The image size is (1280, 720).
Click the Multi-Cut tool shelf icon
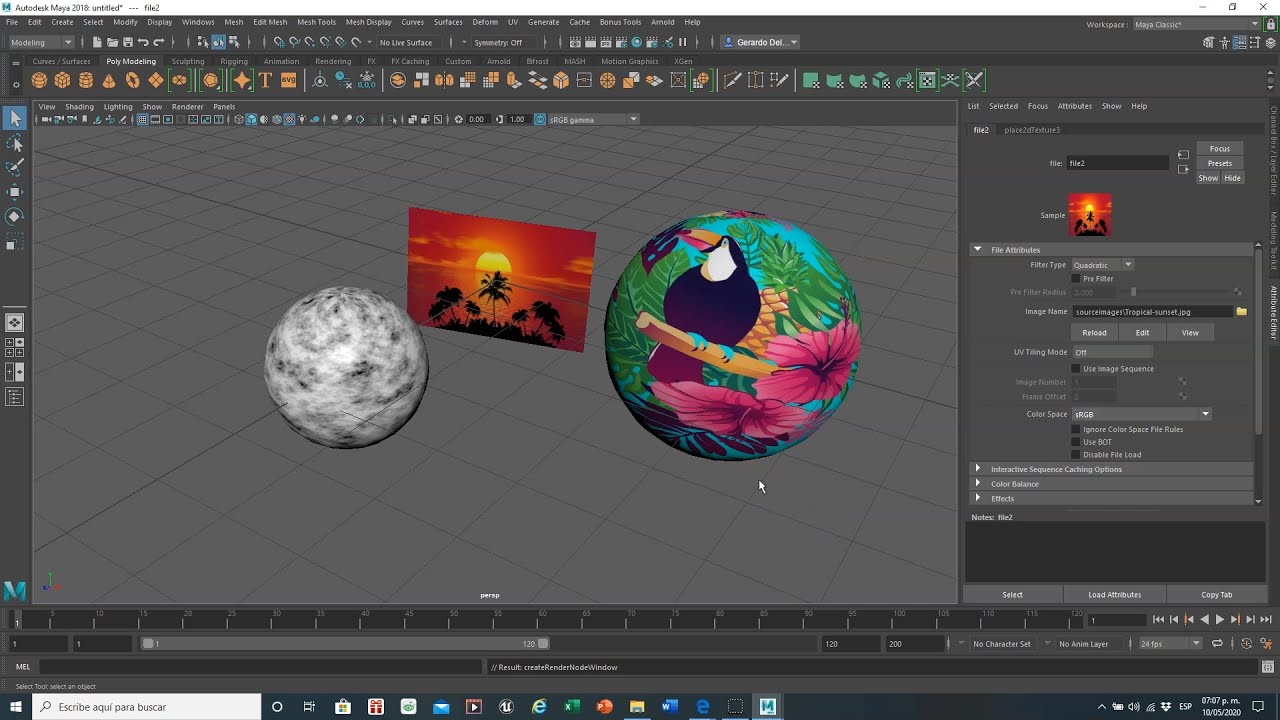point(732,80)
